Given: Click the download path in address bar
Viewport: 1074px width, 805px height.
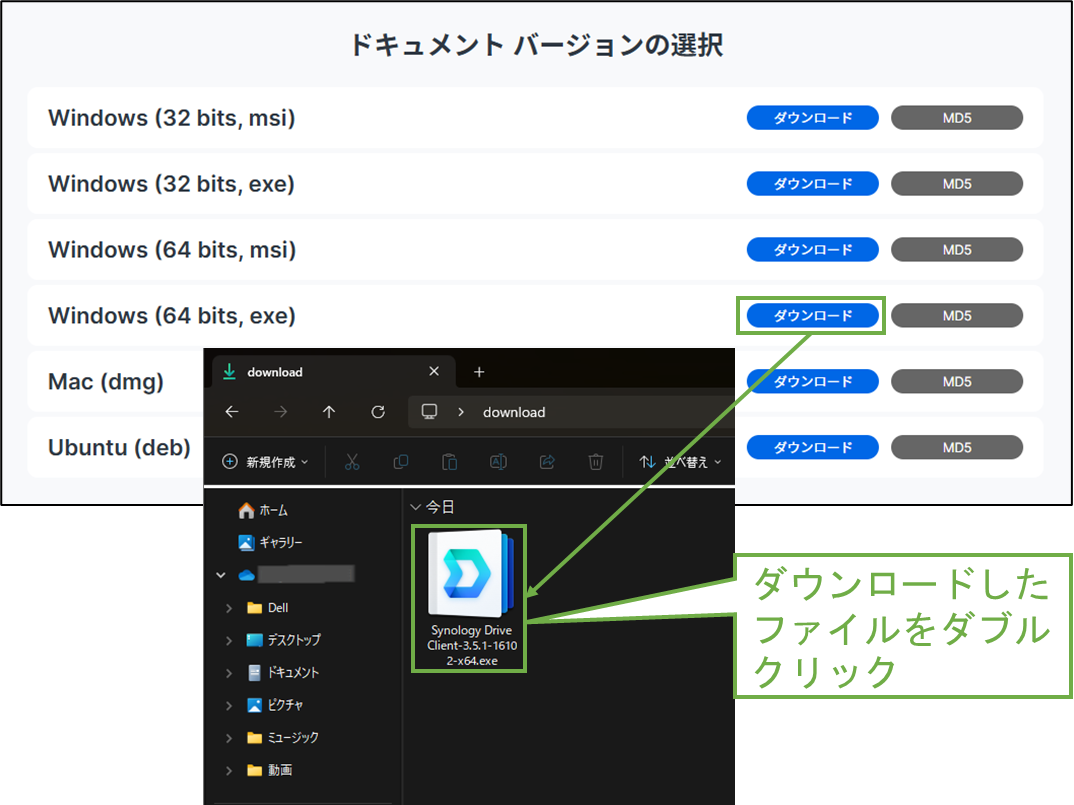Looking at the screenshot, I should [514, 412].
